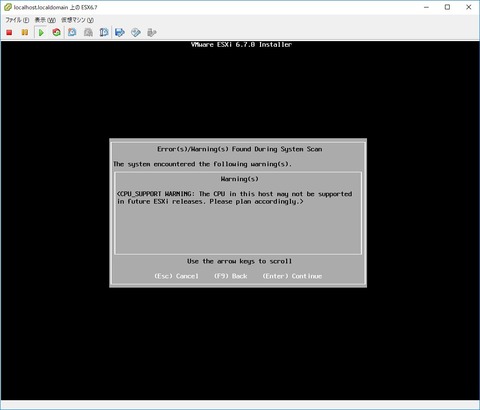The width and height of the screenshot is (480, 410).
Task: Click (Enter) Continue in the installer dialog
Action: 292,276
